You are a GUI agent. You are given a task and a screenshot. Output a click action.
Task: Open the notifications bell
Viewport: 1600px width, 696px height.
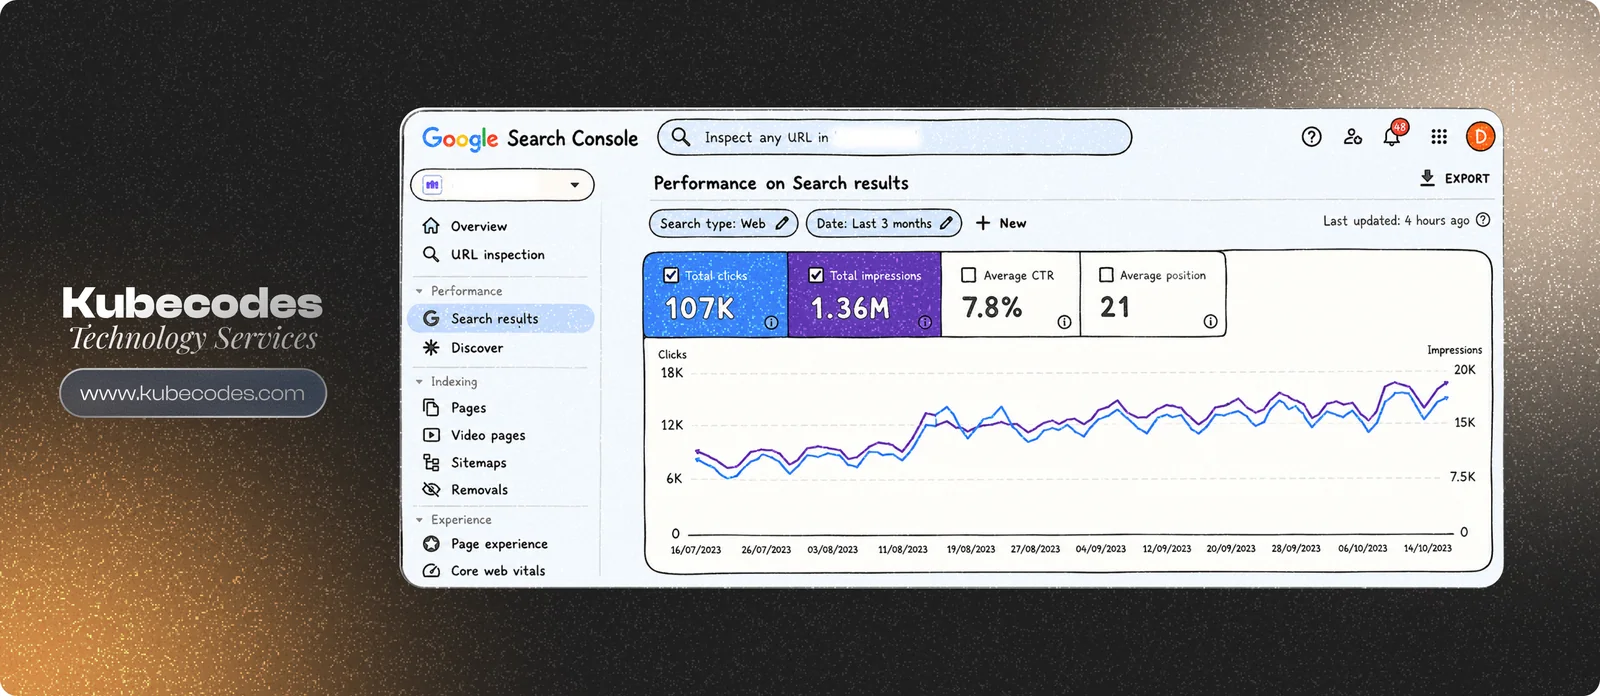coord(1393,135)
